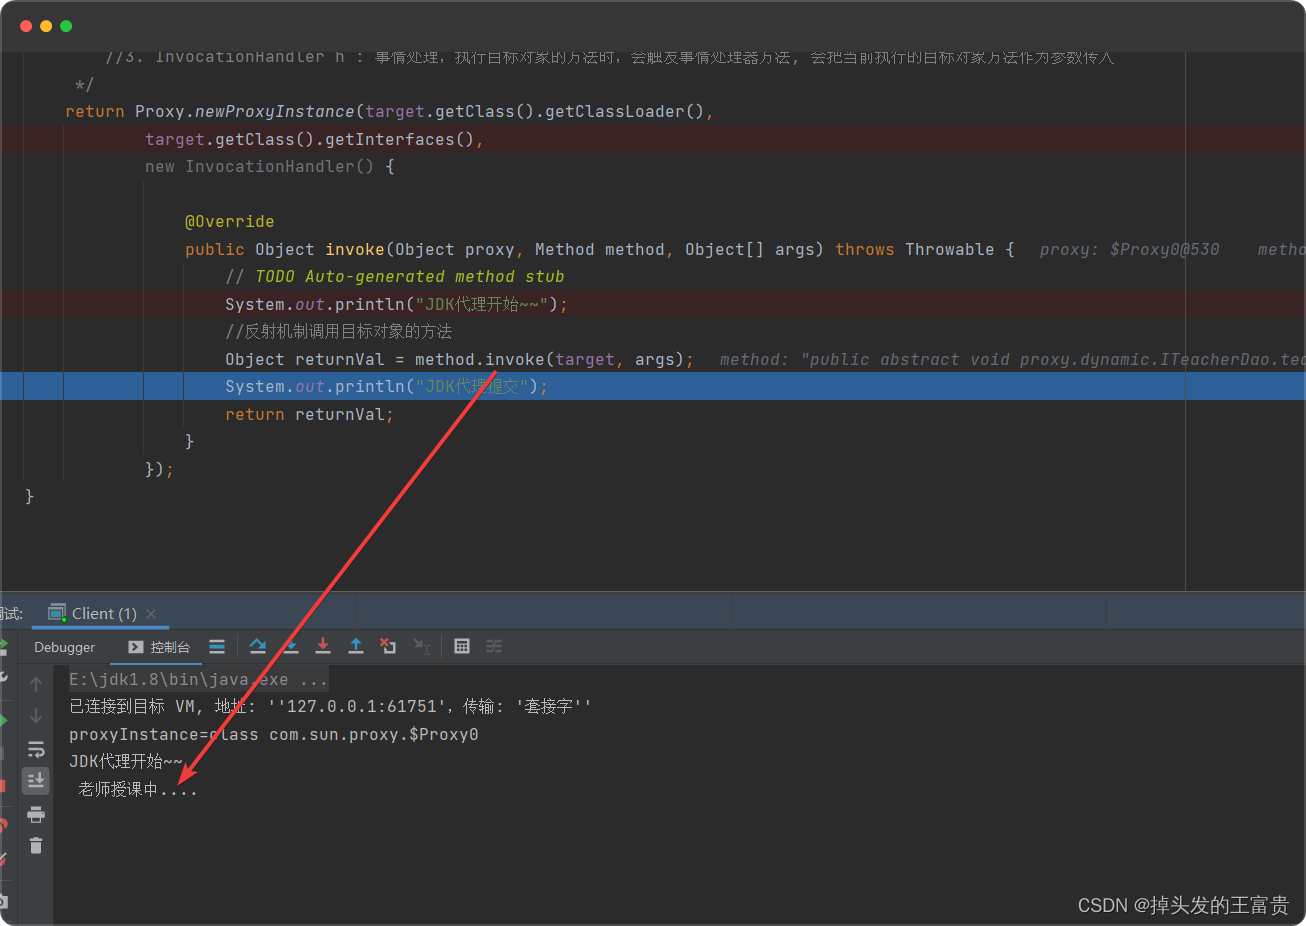This screenshot has width=1306, height=926.
Task: Click the line System.out.println("JDK代理开始~~")
Action: pyautogui.click(x=396, y=305)
